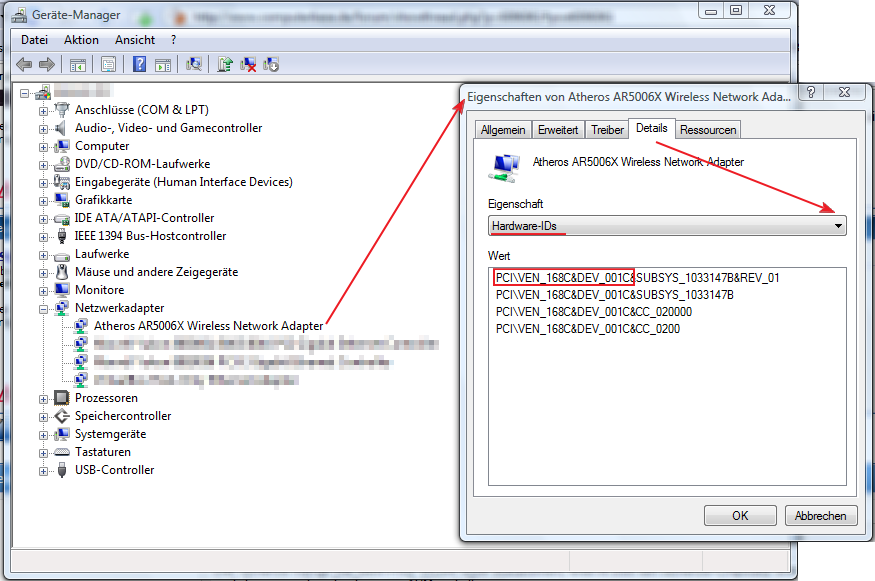Click the blue Help question mark icon

pos(140,64)
